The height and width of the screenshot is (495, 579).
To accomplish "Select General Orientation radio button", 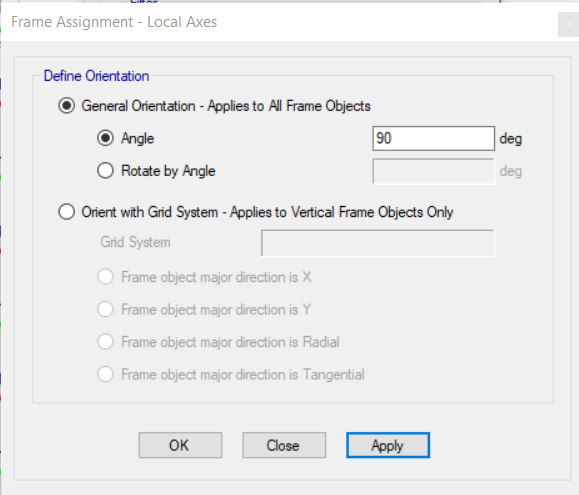I will click(x=66, y=106).
